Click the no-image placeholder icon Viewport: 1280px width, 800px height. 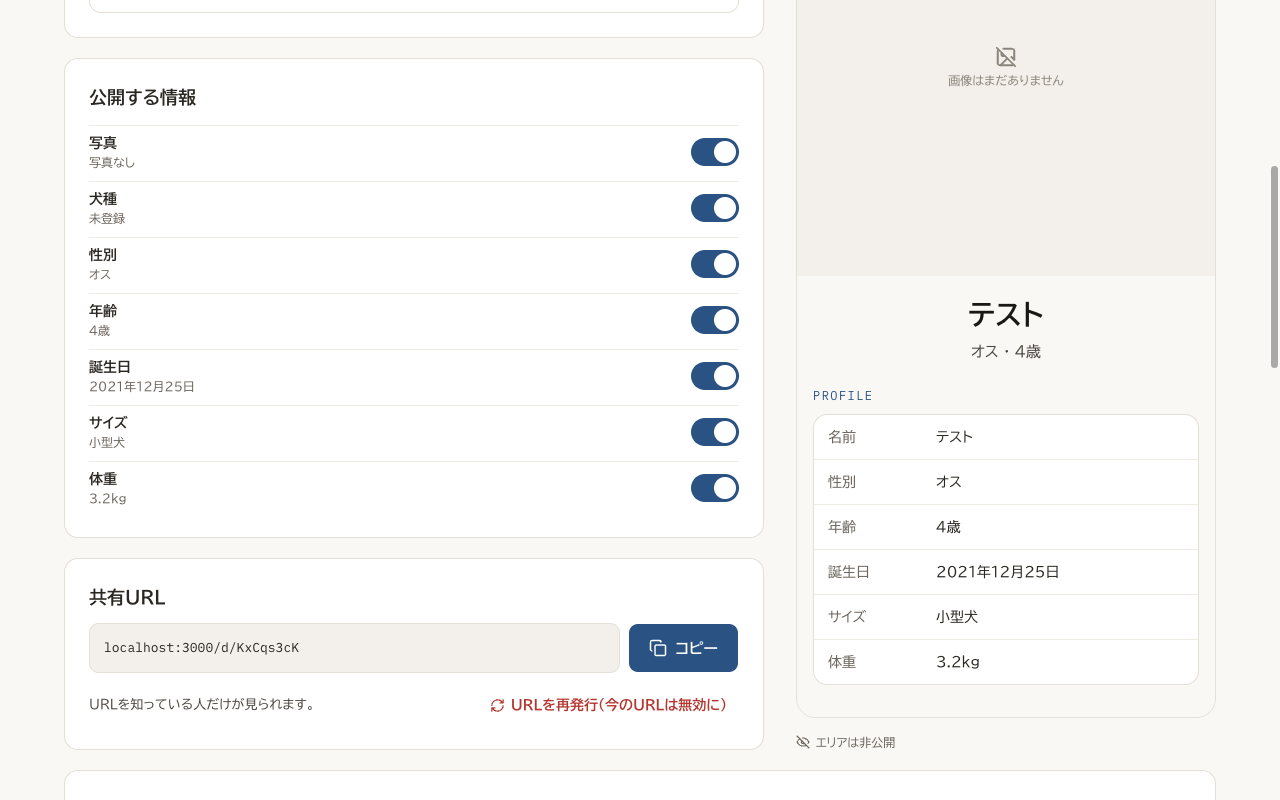click(1006, 57)
